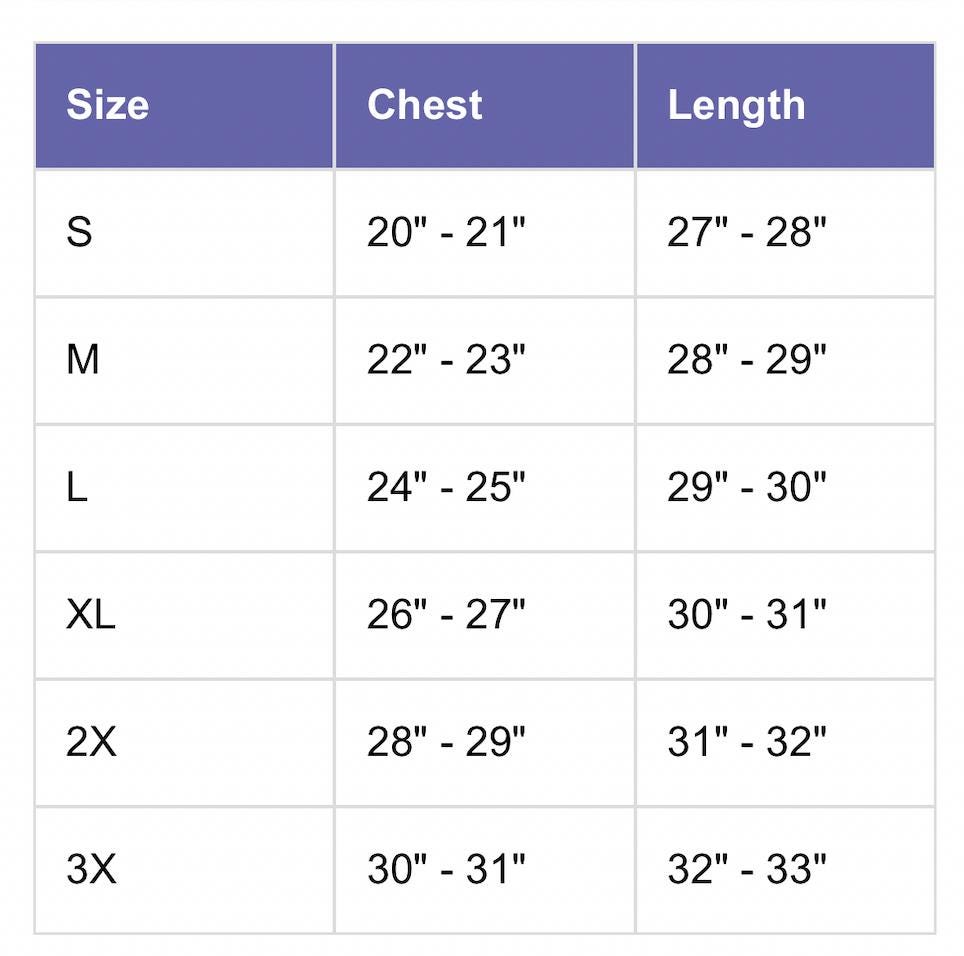This screenshot has width=964, height=956.
Task: Click the Length column header
Action: pyautogui.click(x=736, y=105)
